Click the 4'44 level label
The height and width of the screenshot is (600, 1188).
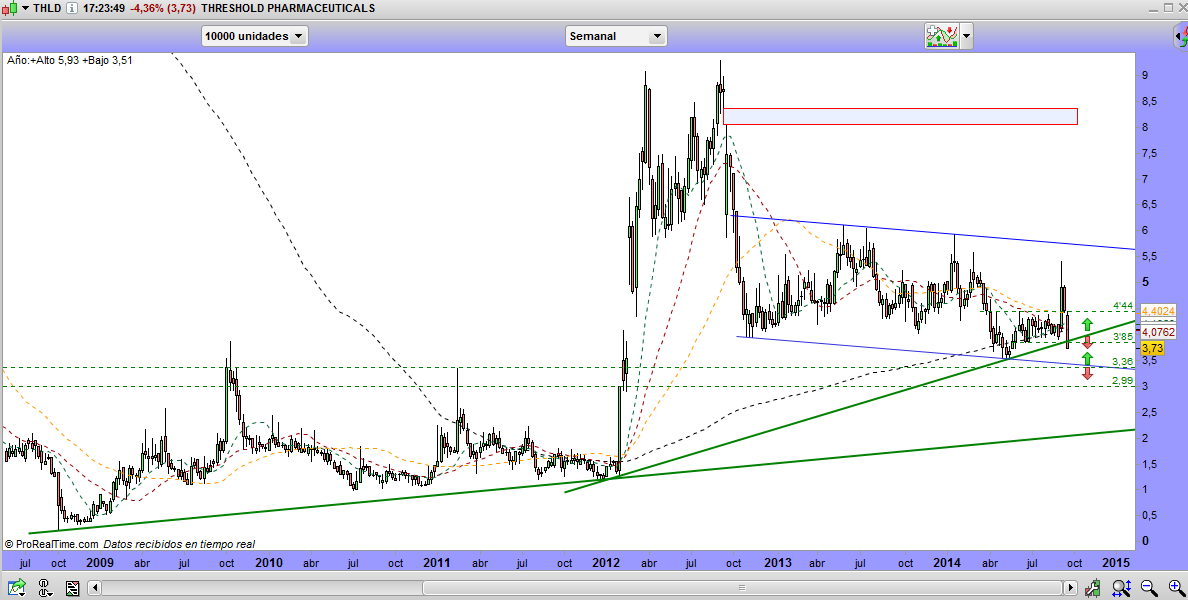pyautogui.click(x=1123, y=306)
